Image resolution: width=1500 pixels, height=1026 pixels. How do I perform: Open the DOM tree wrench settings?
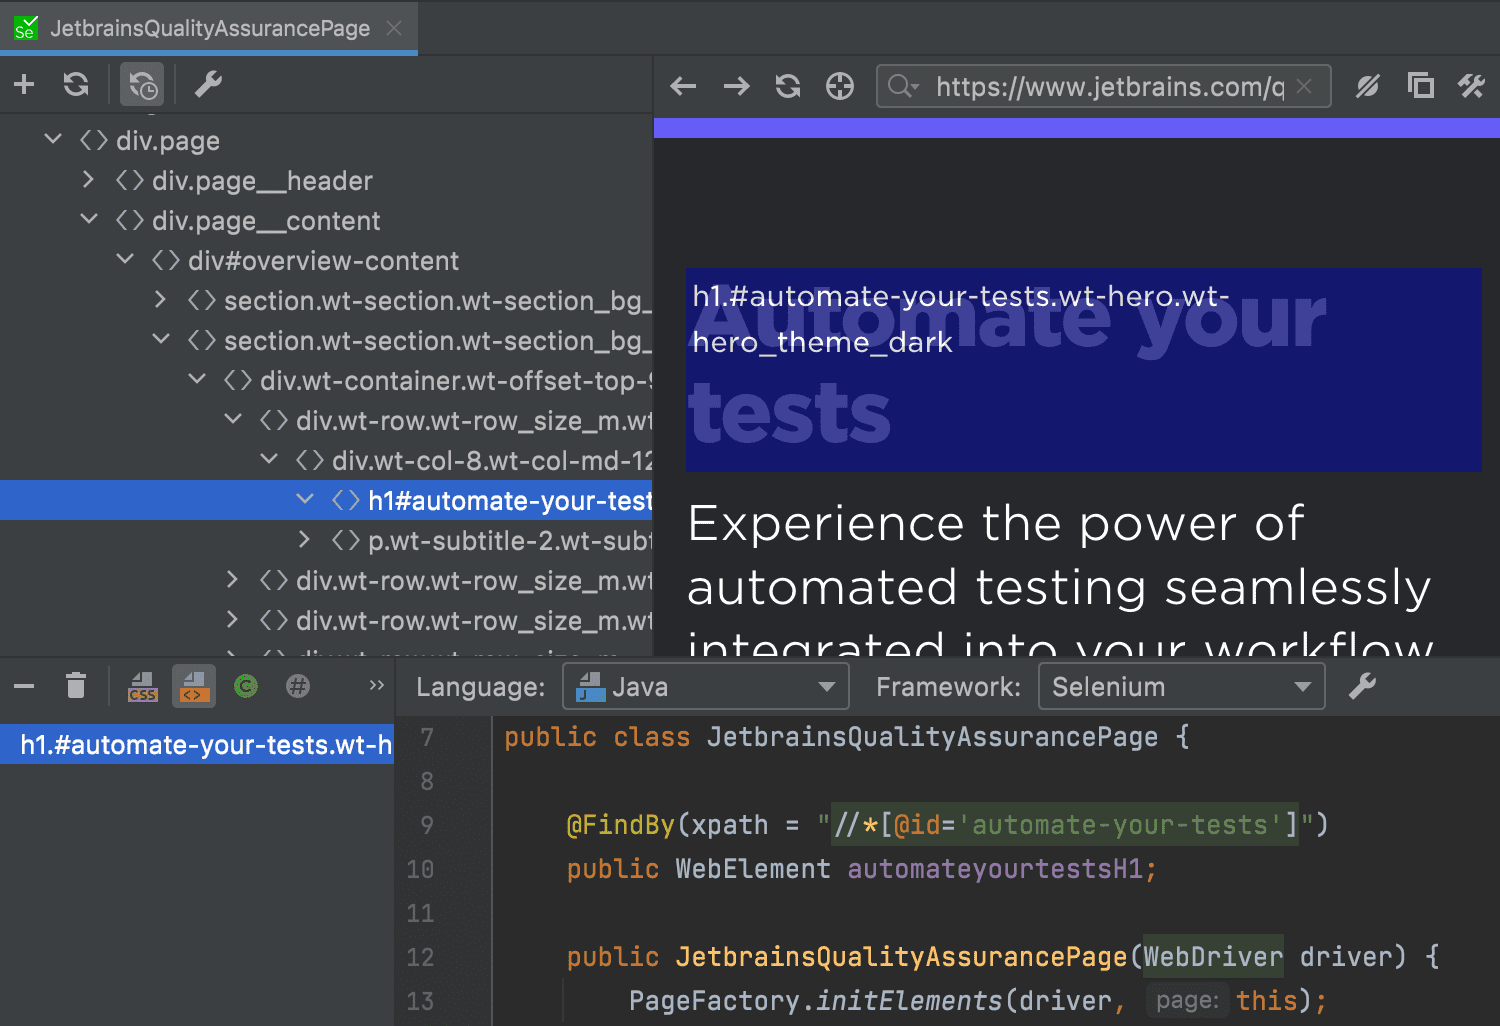point(208,85)
